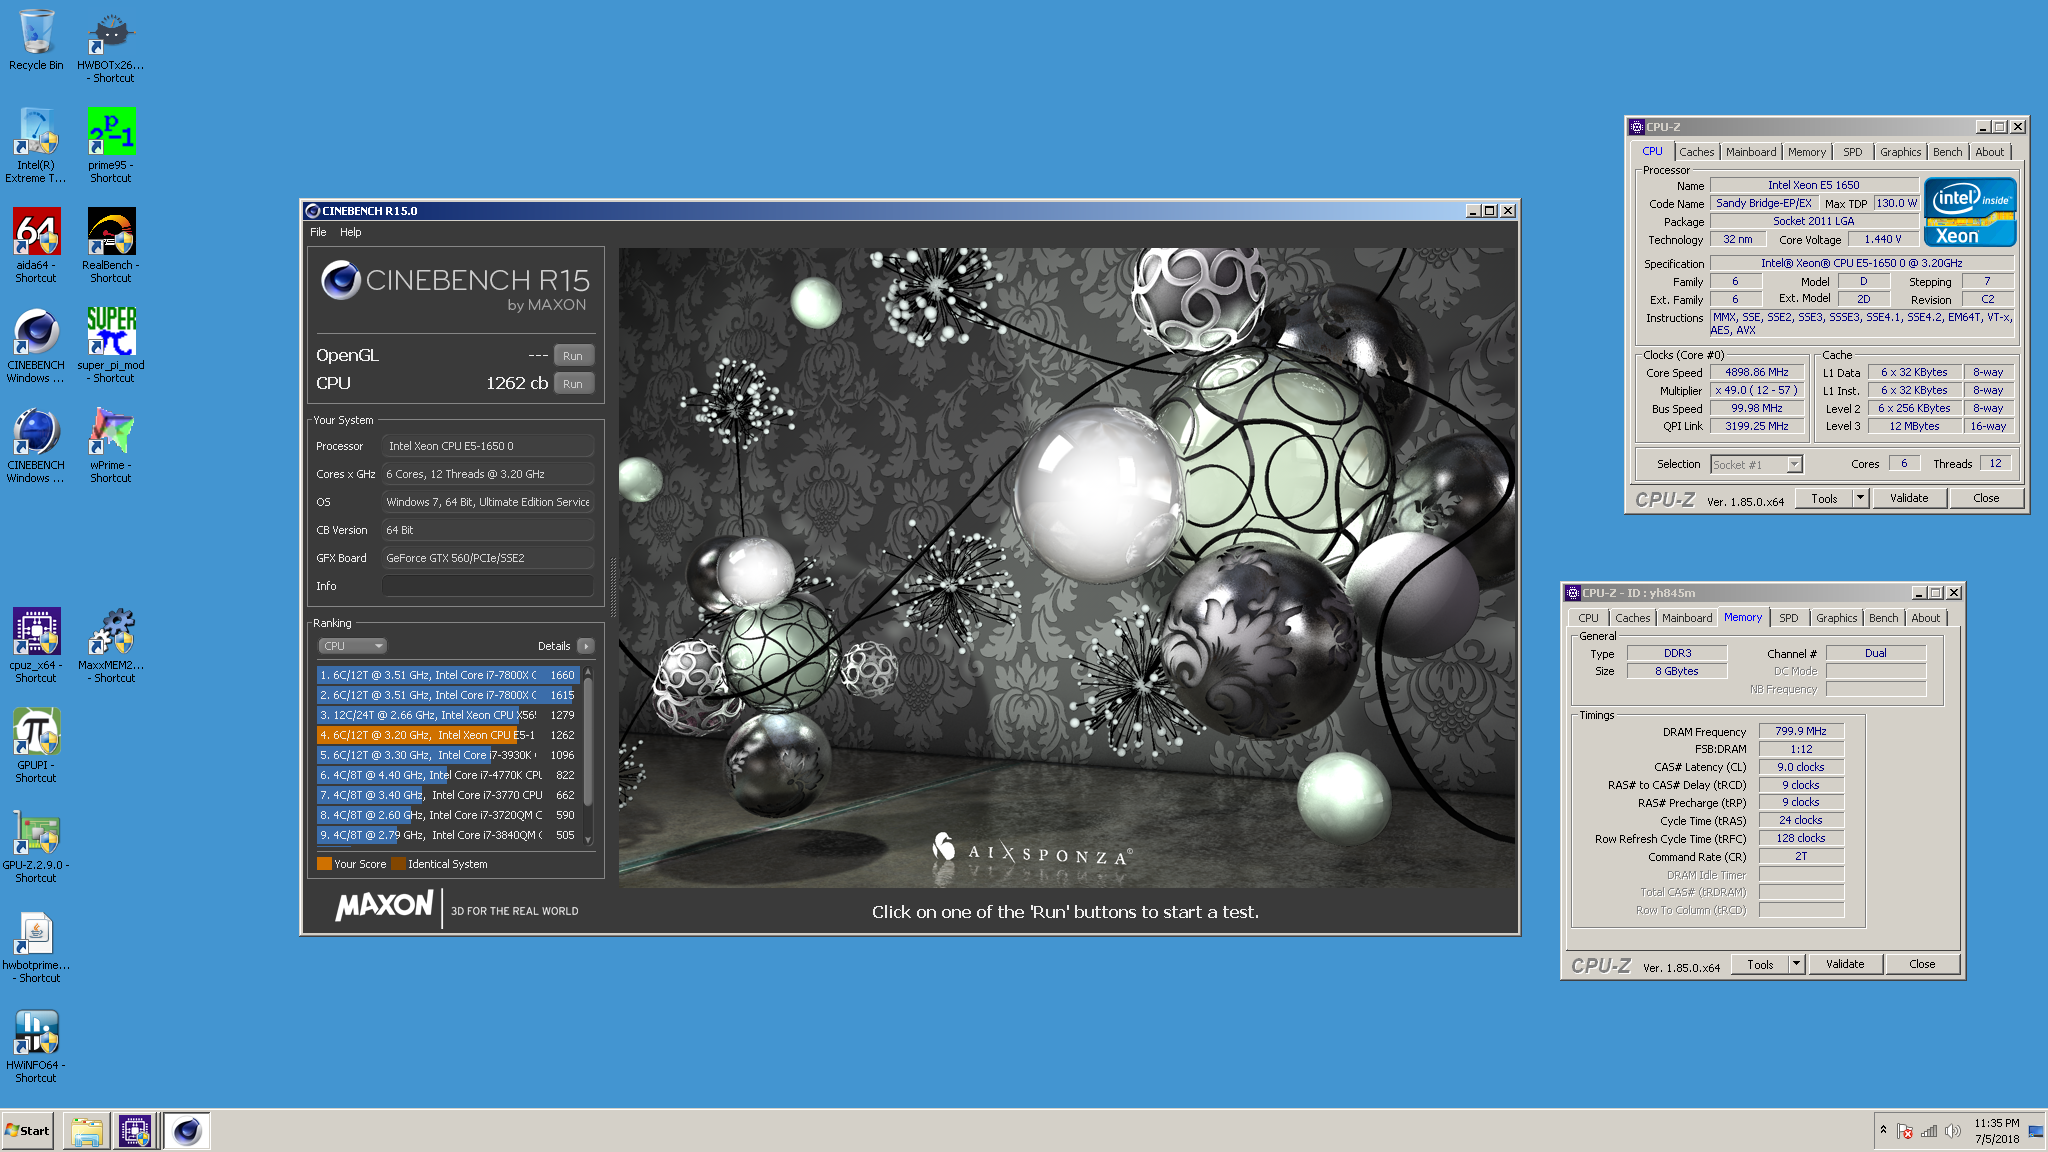Switch to Mainboard tab in top CPU-Z window
Image resolution: width=2048 pixels, height=1152 pixels.
coord(1751,152)
